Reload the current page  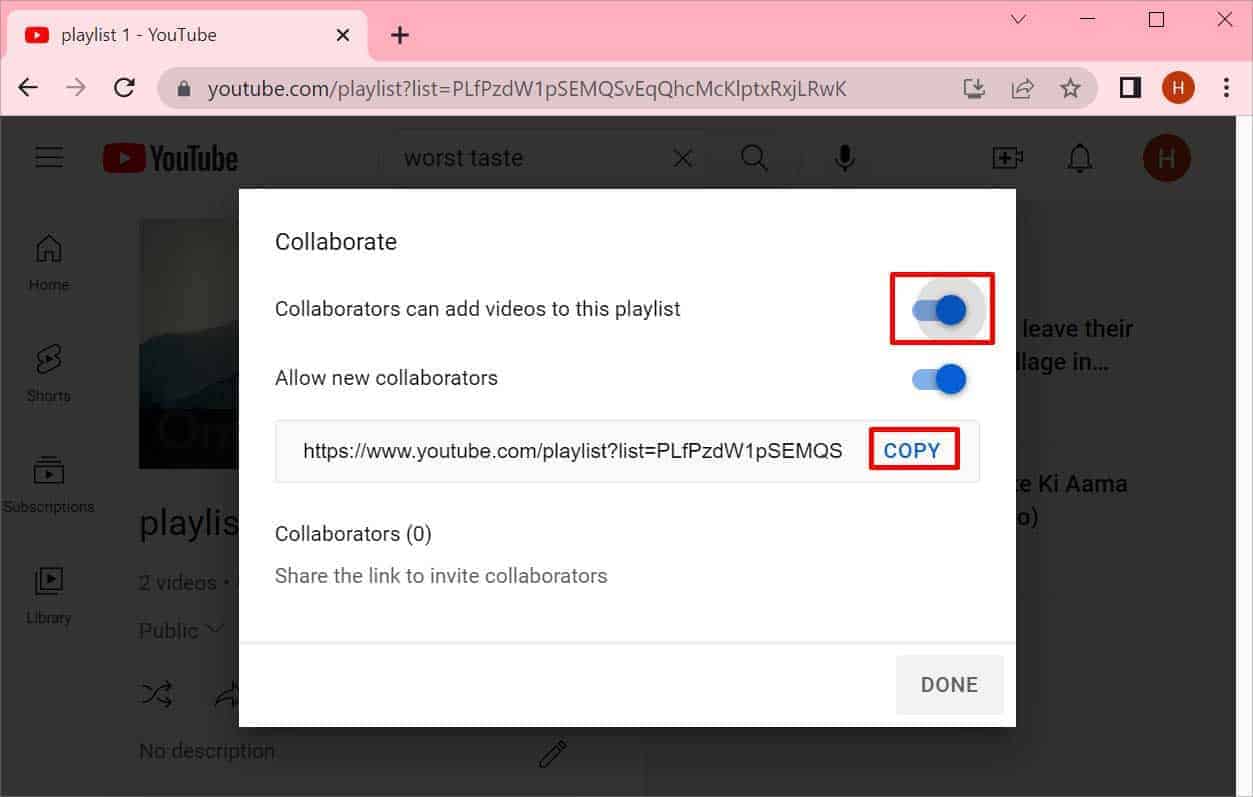[124, 89]
